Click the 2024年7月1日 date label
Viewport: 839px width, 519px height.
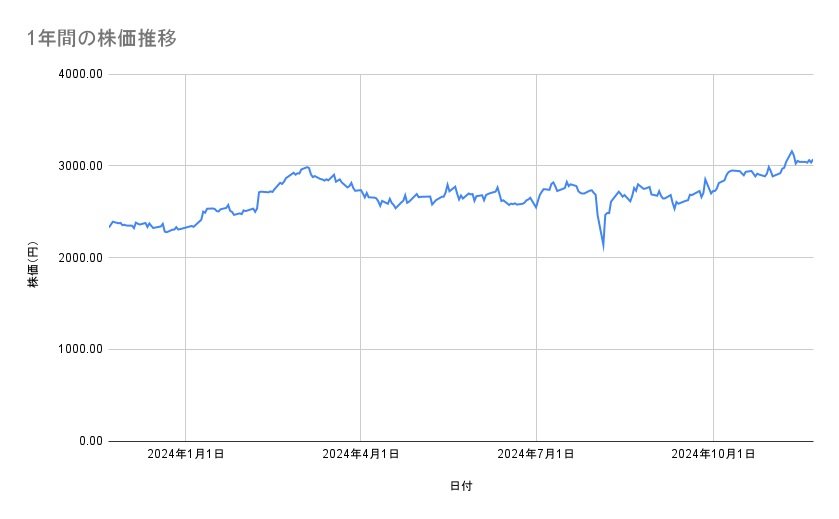pyautogui.click(x=537, y=455)
